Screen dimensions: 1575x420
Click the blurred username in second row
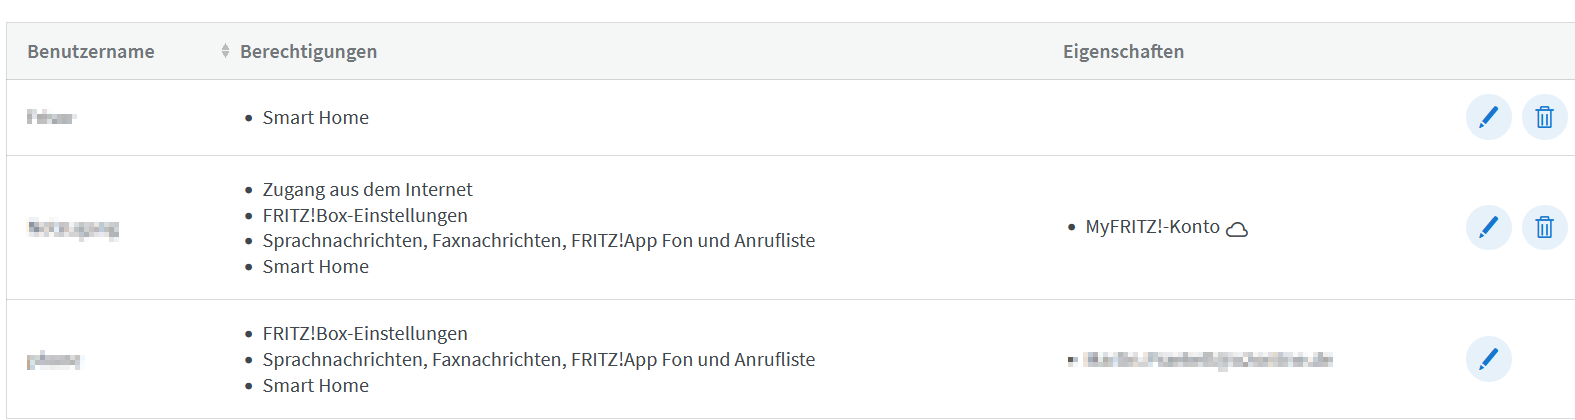(73, 228)
